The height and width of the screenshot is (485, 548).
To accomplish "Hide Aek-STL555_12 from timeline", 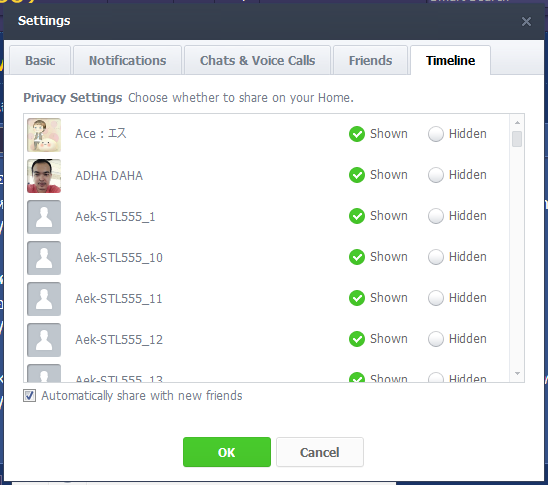I will point(436,339).
